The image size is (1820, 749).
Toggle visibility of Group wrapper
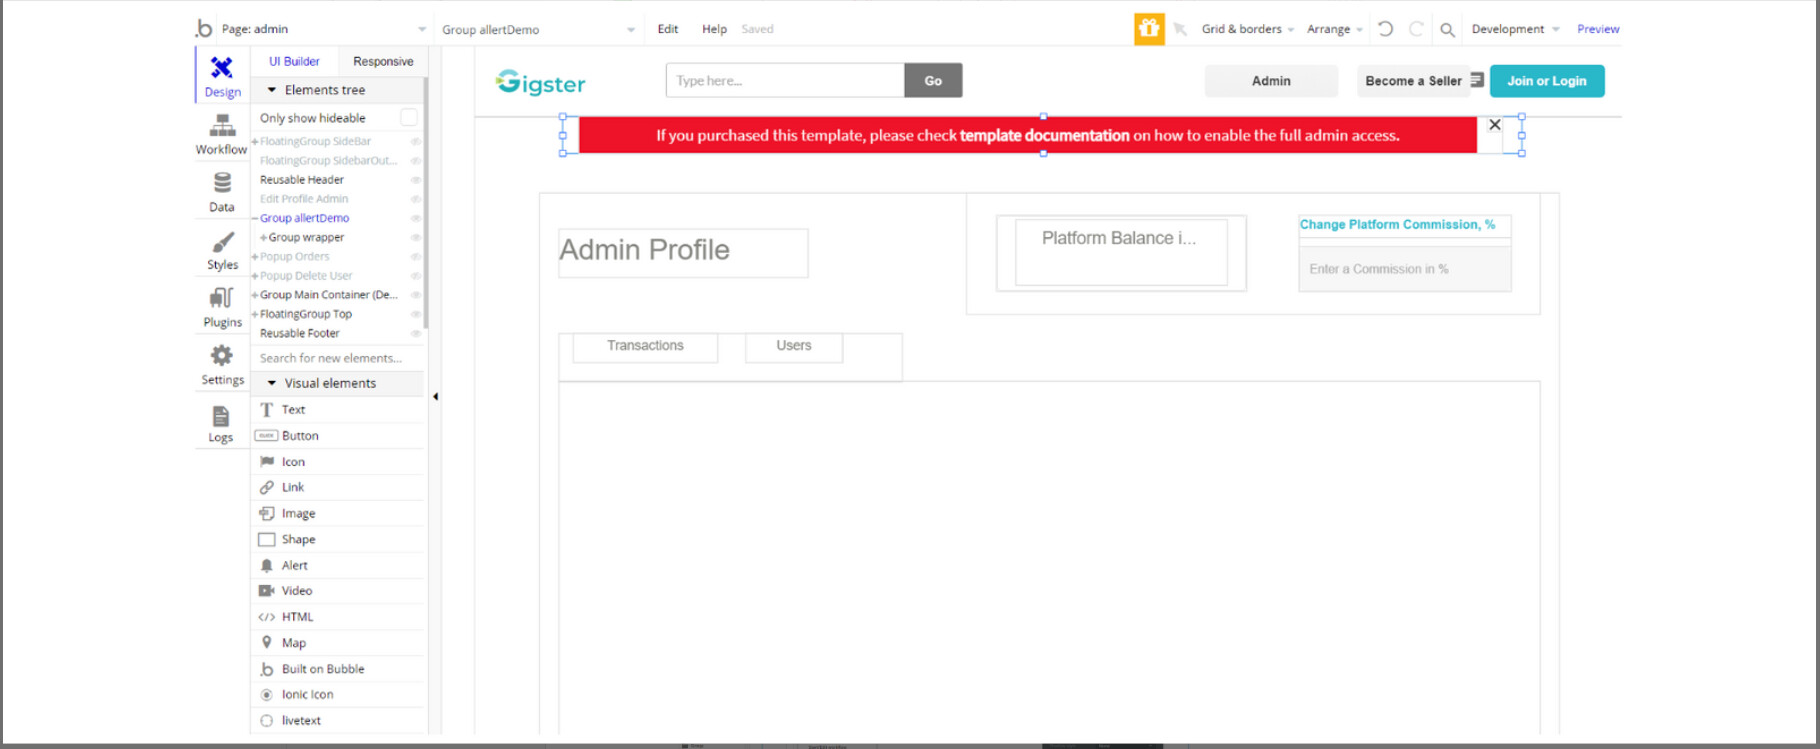click(415, 237)
